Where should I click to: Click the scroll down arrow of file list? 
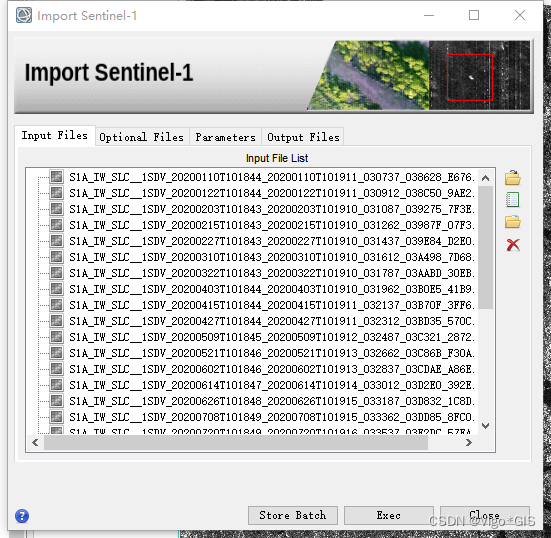point(486,426)
